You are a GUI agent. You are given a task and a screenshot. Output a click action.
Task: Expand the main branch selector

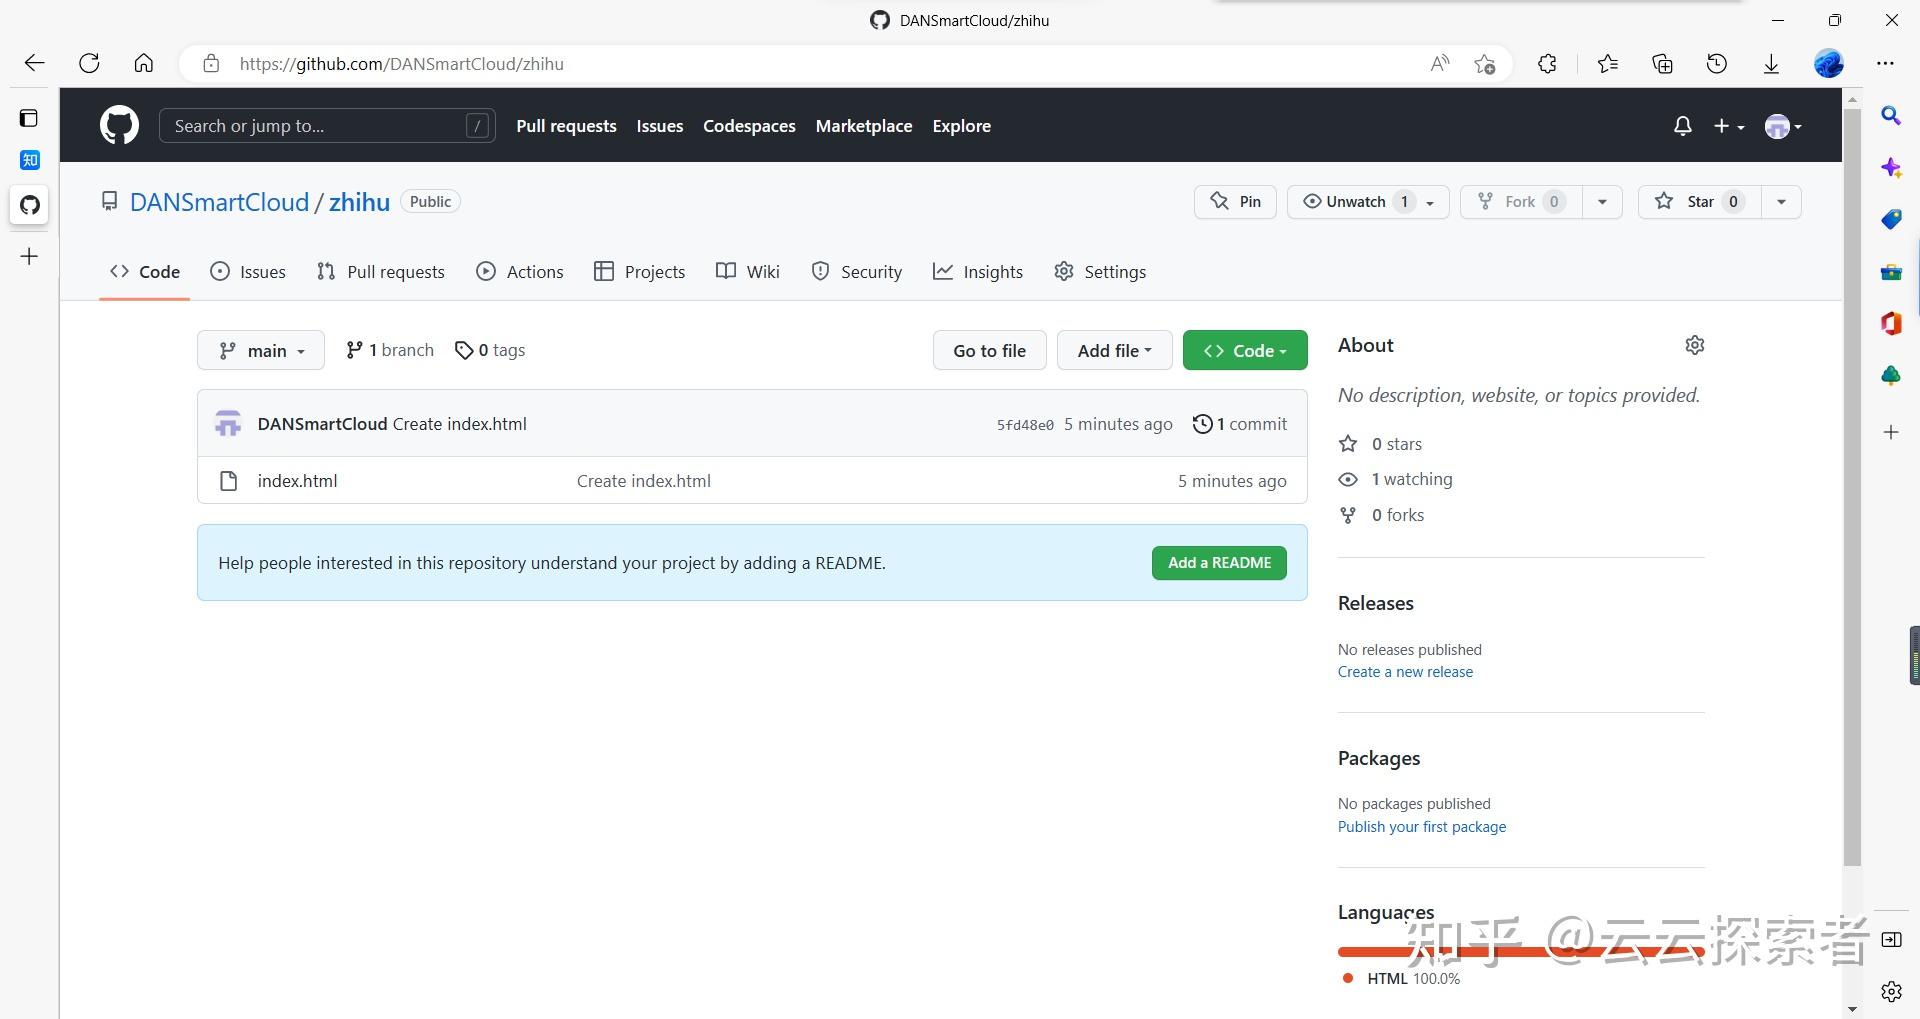(260, 350)
